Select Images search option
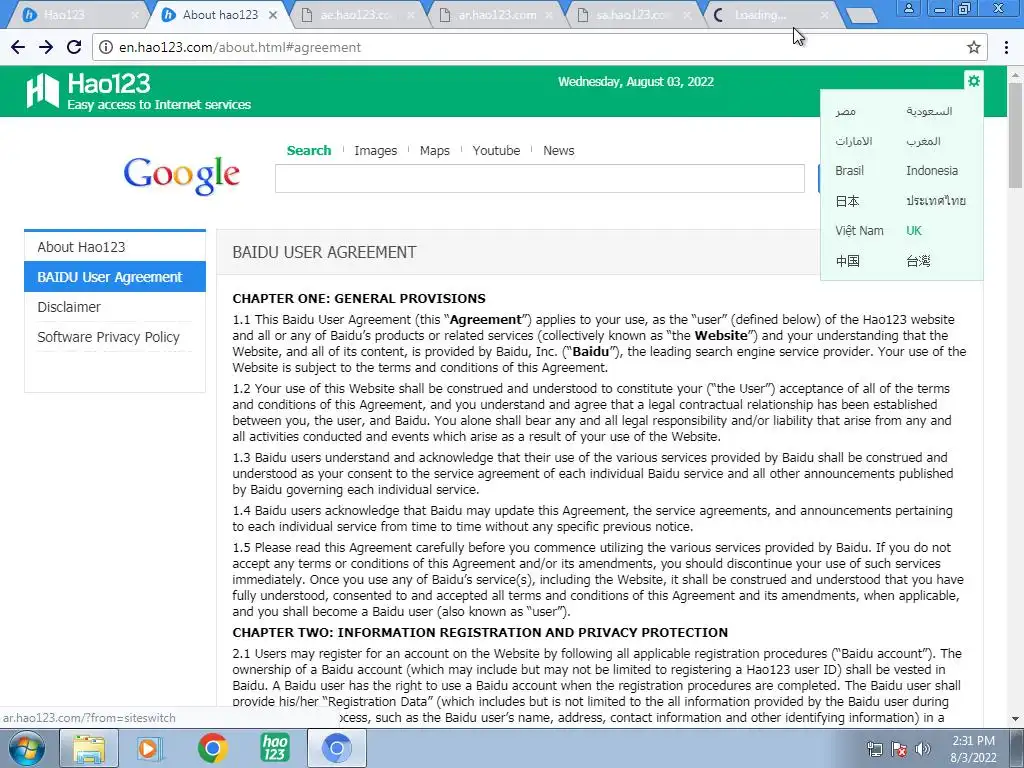1024x768 pixels. pyautogui.click(x=376, y=150)
